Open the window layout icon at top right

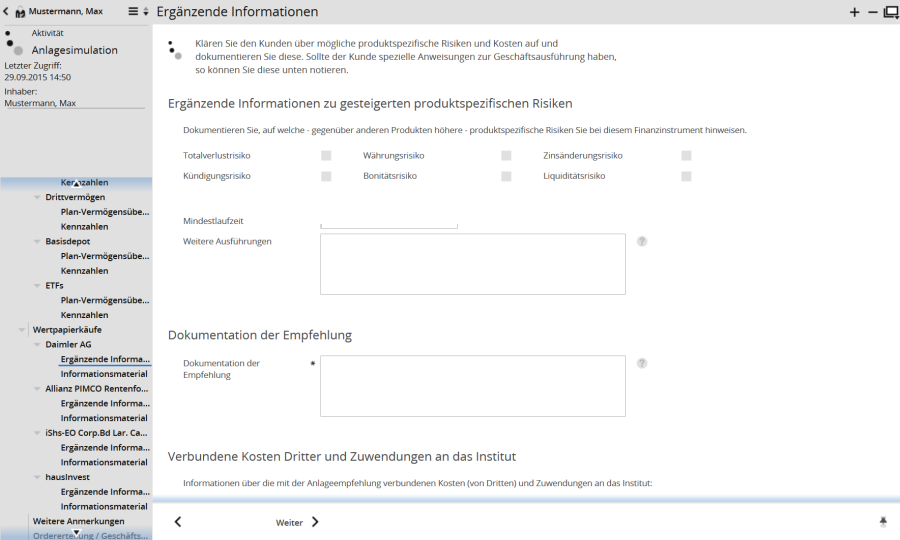(890, 12)
